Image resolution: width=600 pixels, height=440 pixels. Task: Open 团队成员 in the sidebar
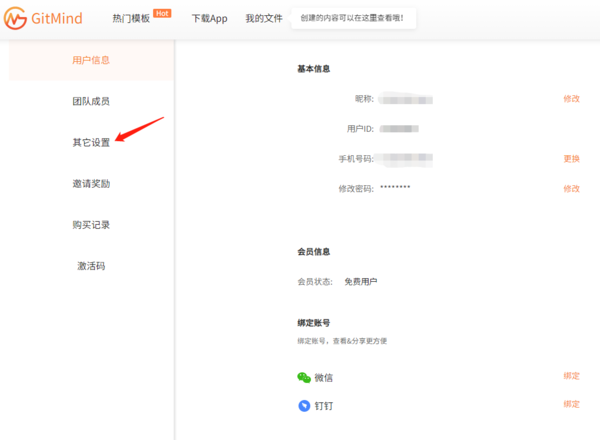point(91,101)
